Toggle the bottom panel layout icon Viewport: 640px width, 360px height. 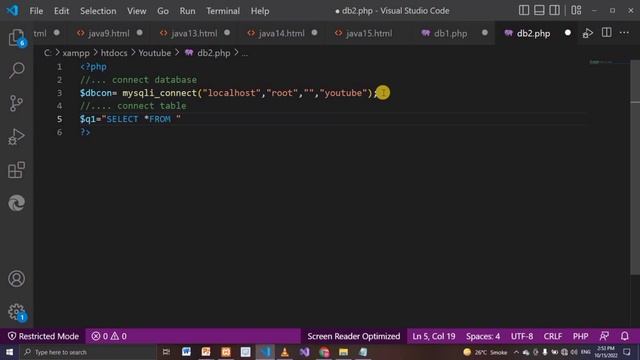coord(539,10)
